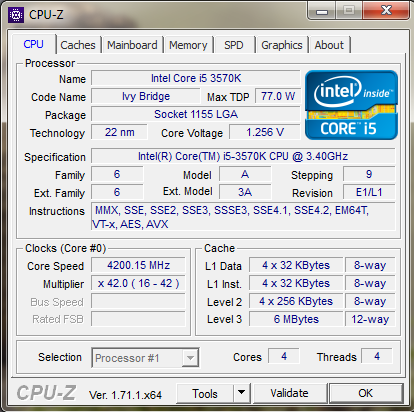Screen dimensions: 414x412
Task: Click the L1 Data size 4 x 32 KBytes
Action: point(296,265)
